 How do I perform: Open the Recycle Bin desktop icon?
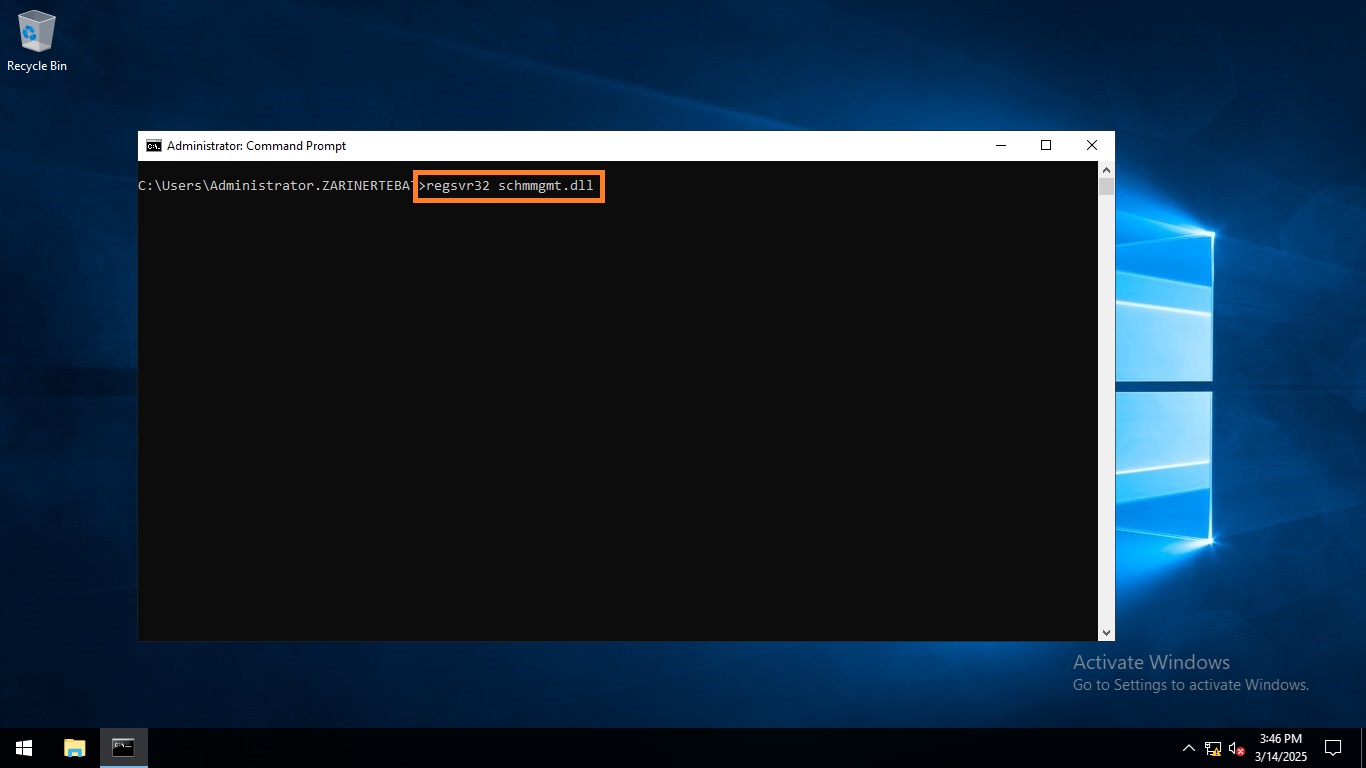coord(37,41)
